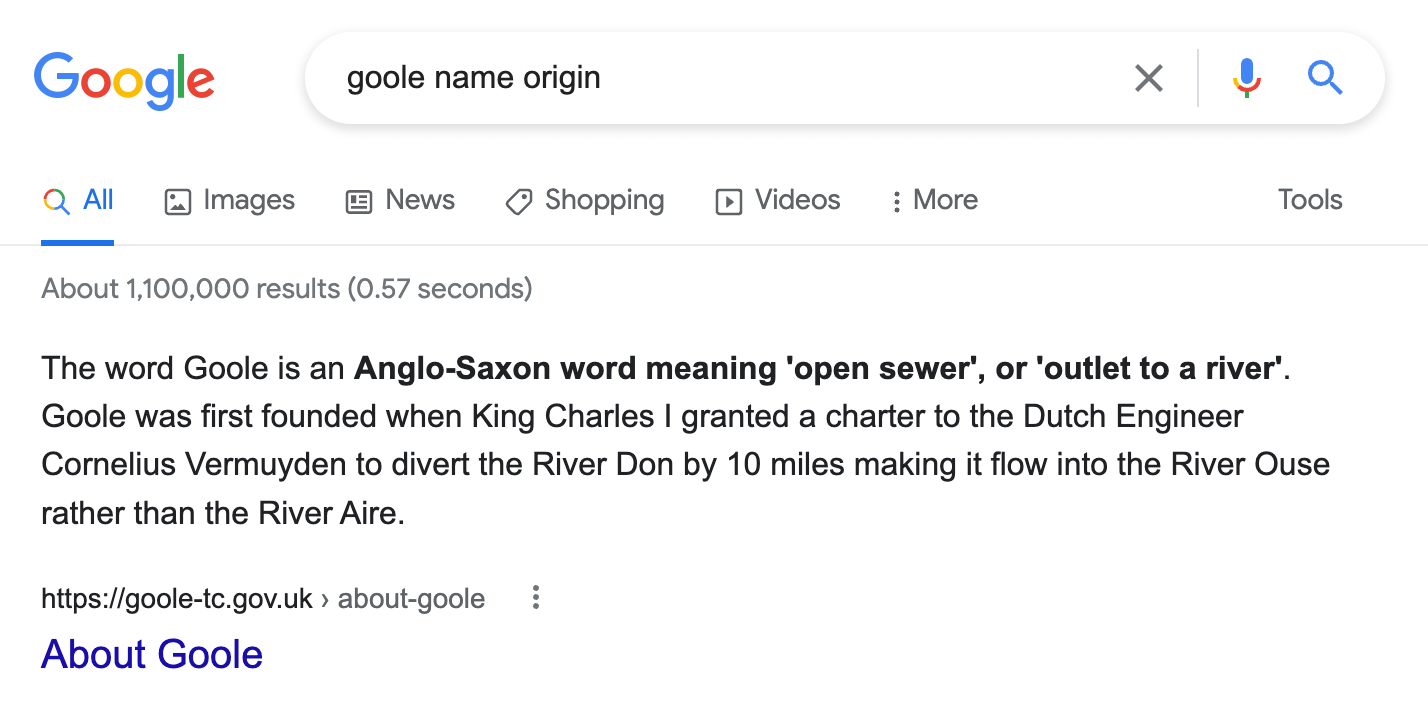Click the Videos play icon
This screenshot has height=708, width=1428.
point(729,202)
